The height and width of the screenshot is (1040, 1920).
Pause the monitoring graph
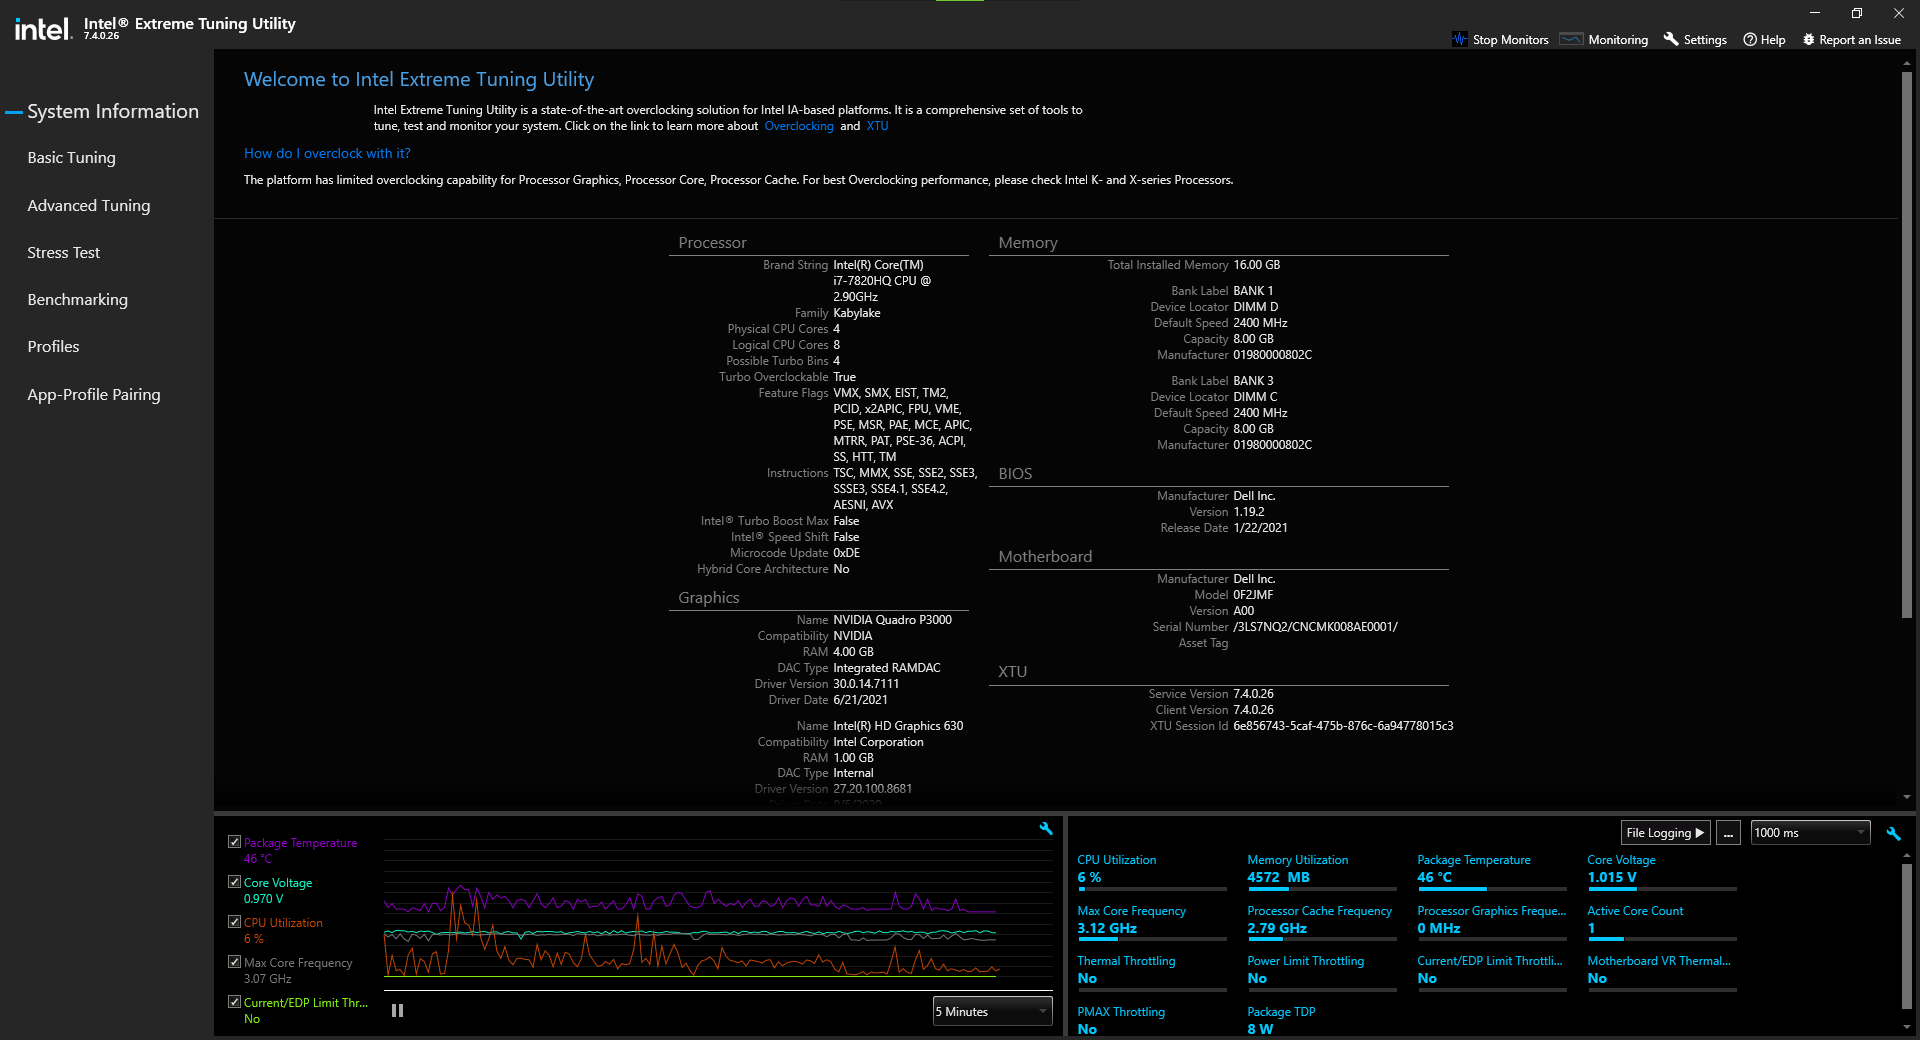coord(397,1011)
